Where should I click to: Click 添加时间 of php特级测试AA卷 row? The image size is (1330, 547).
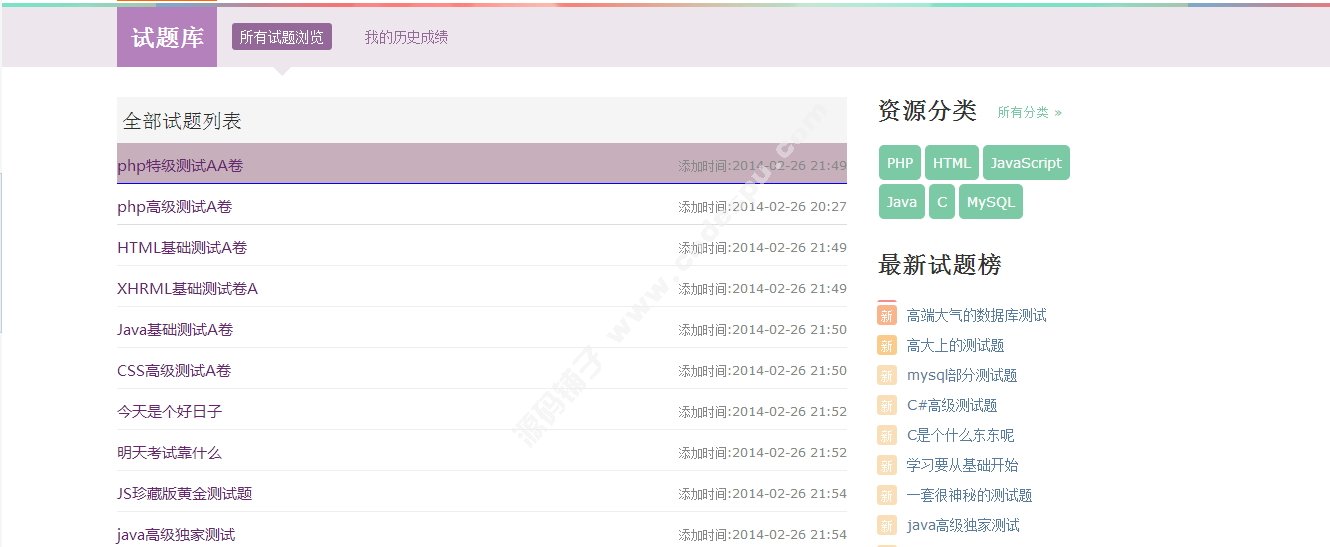coord(762,166)
